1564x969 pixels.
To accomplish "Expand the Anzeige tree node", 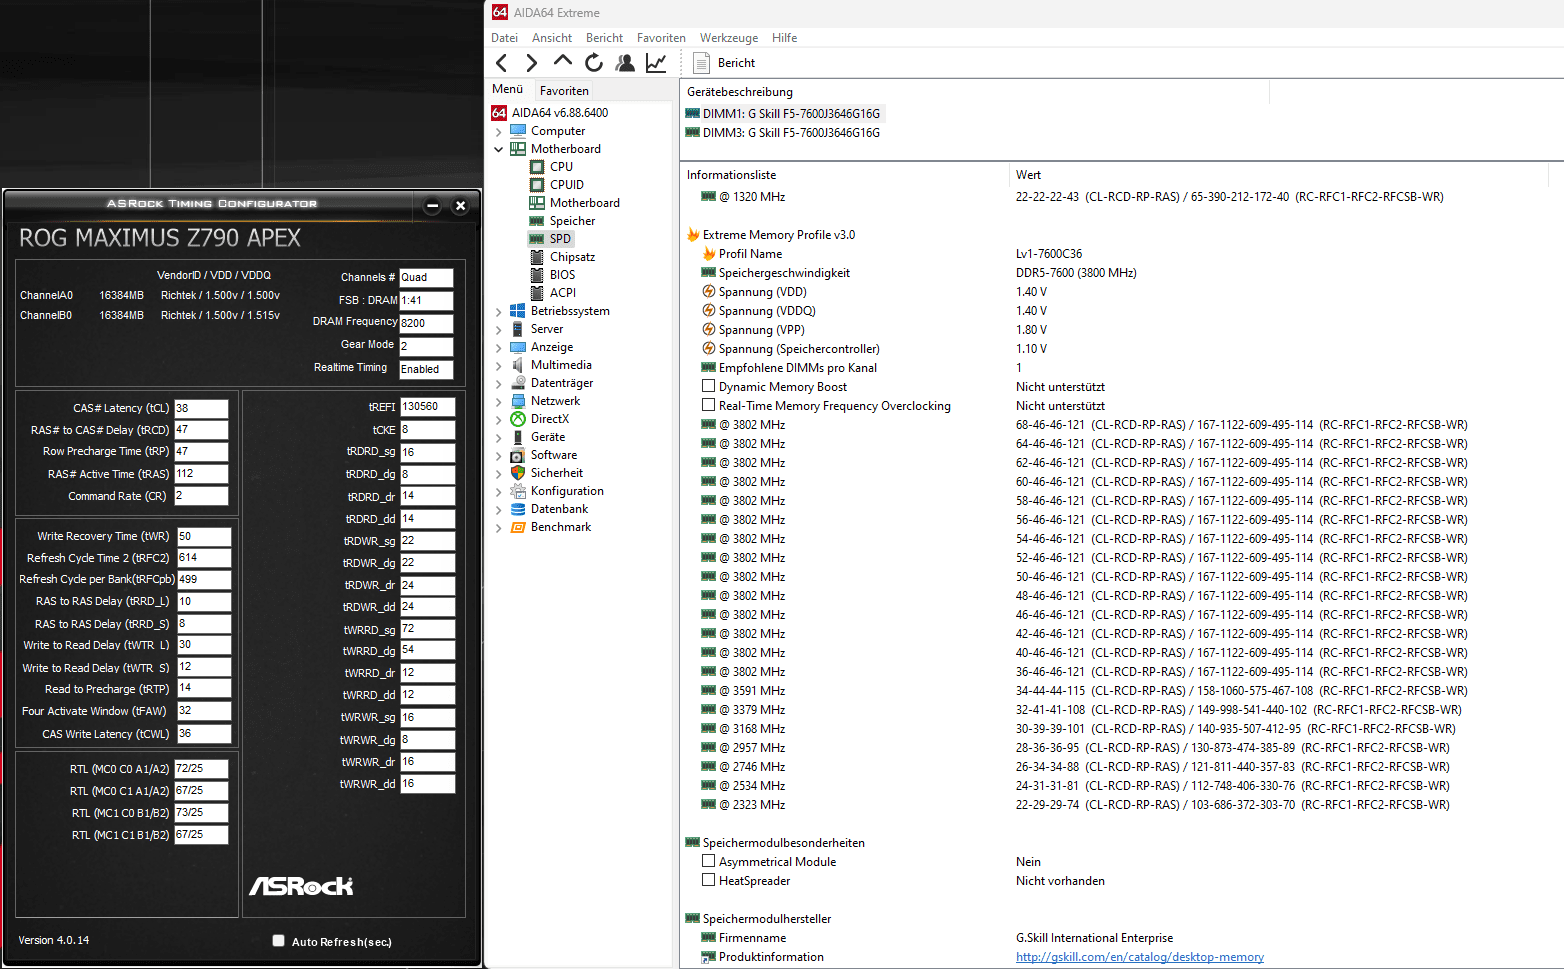I will pos(498,347).
